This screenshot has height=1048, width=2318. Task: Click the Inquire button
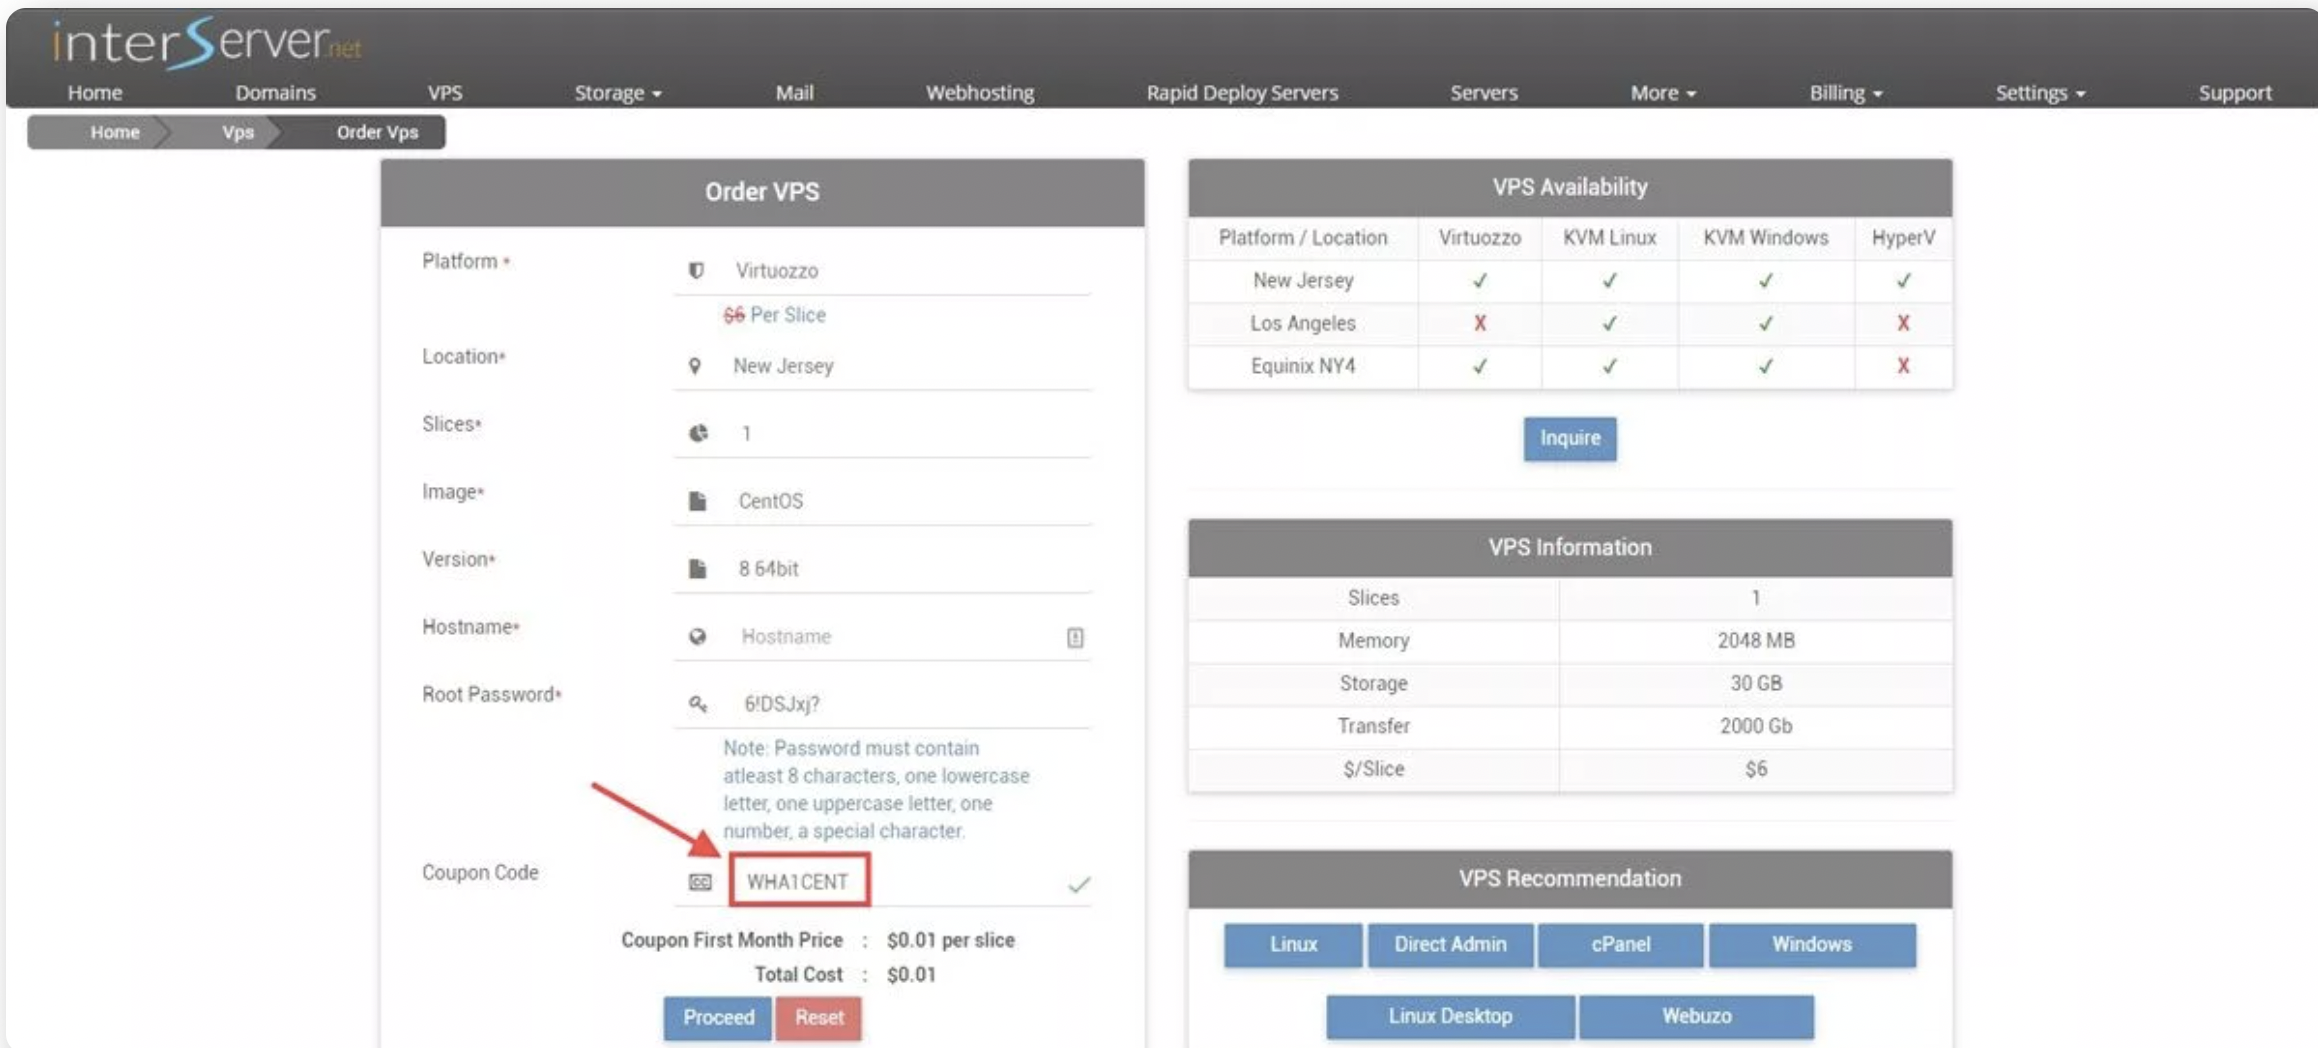[x=1570, y=438]
